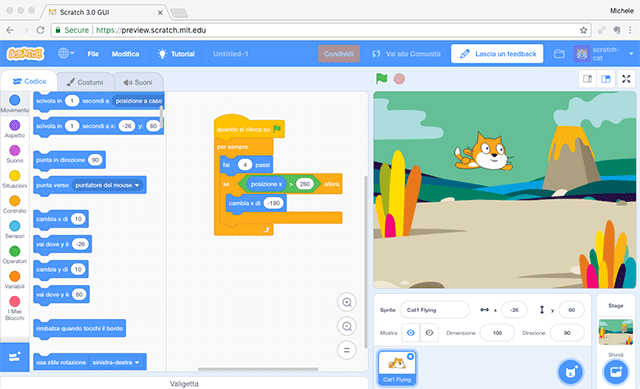
Task: Open the posizione a caso dropdown
Action: point(138,101)
